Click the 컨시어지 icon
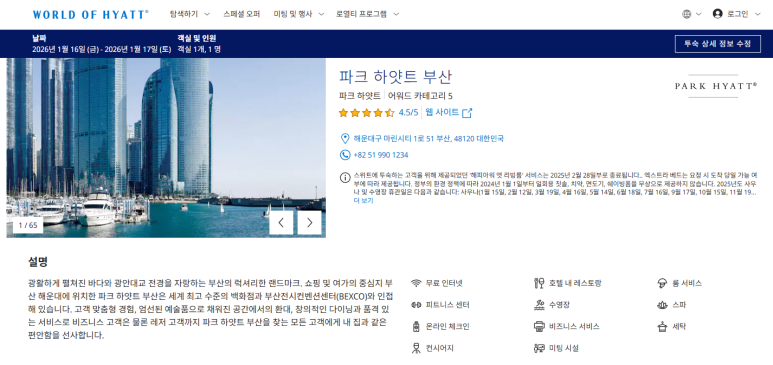 416,348
